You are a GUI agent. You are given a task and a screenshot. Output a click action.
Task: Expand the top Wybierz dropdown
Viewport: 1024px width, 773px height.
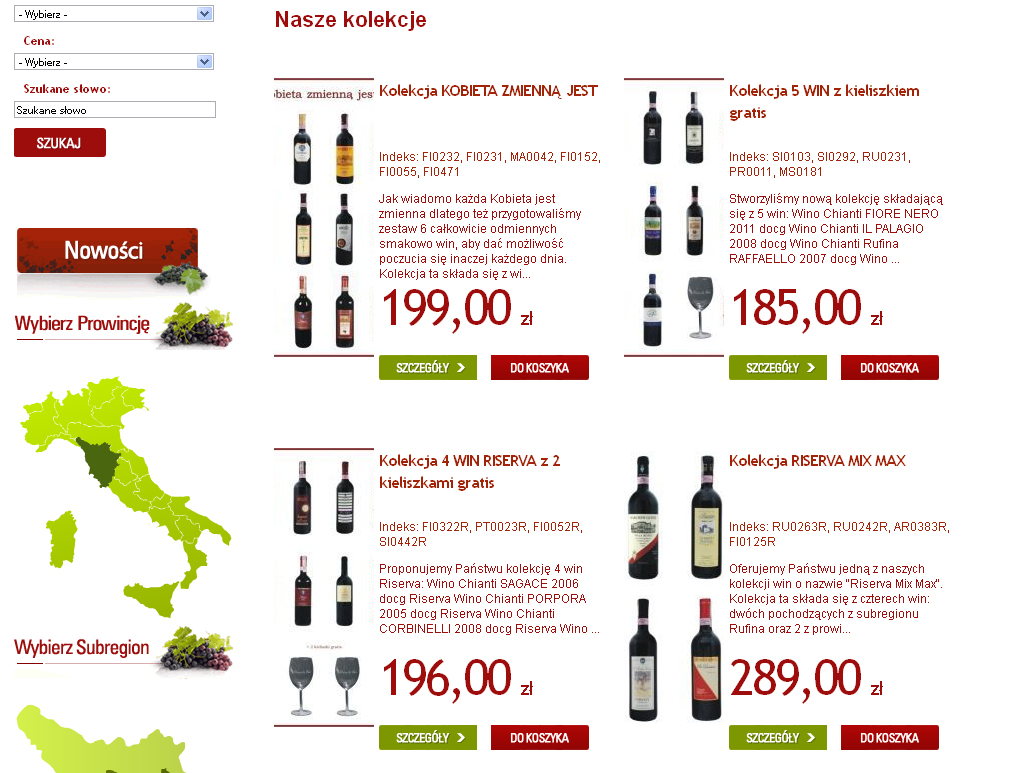pos(114,14)
